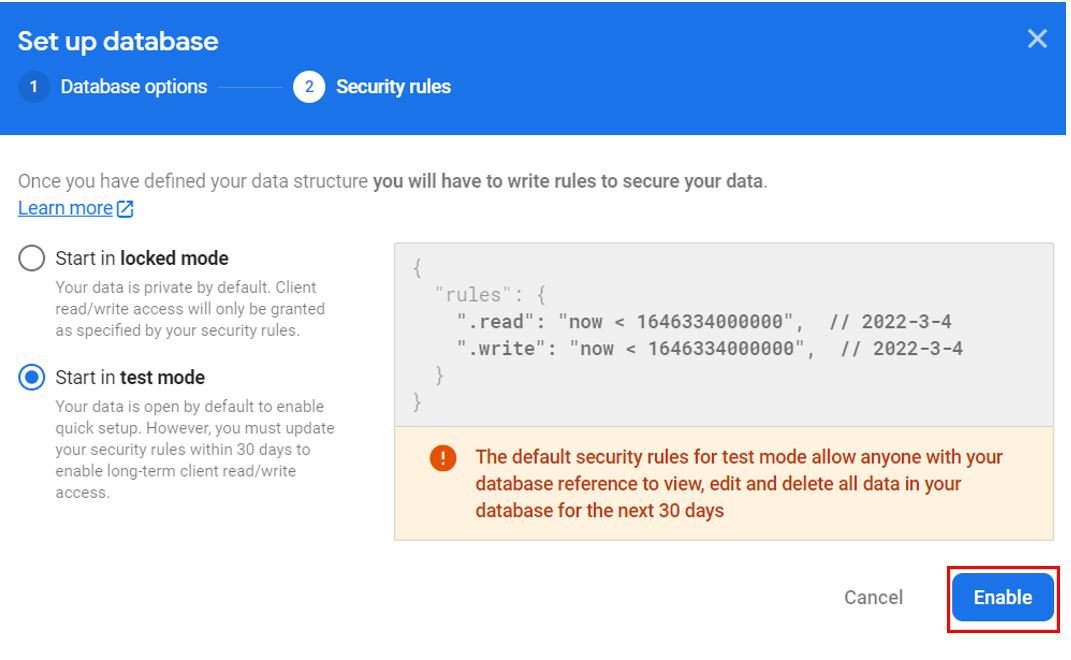
Task: Cancel the database setup
Action: [x=873, y=597]
